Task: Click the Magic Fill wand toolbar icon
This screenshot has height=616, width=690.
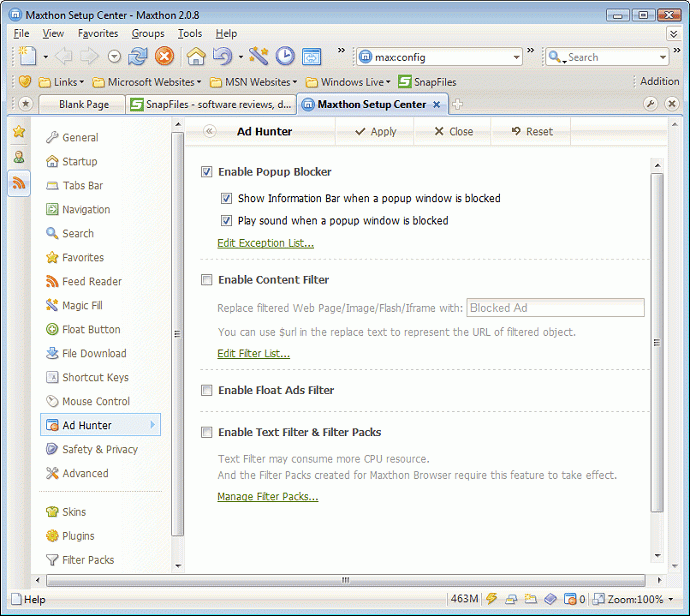Action: click(x=259, y=56)
